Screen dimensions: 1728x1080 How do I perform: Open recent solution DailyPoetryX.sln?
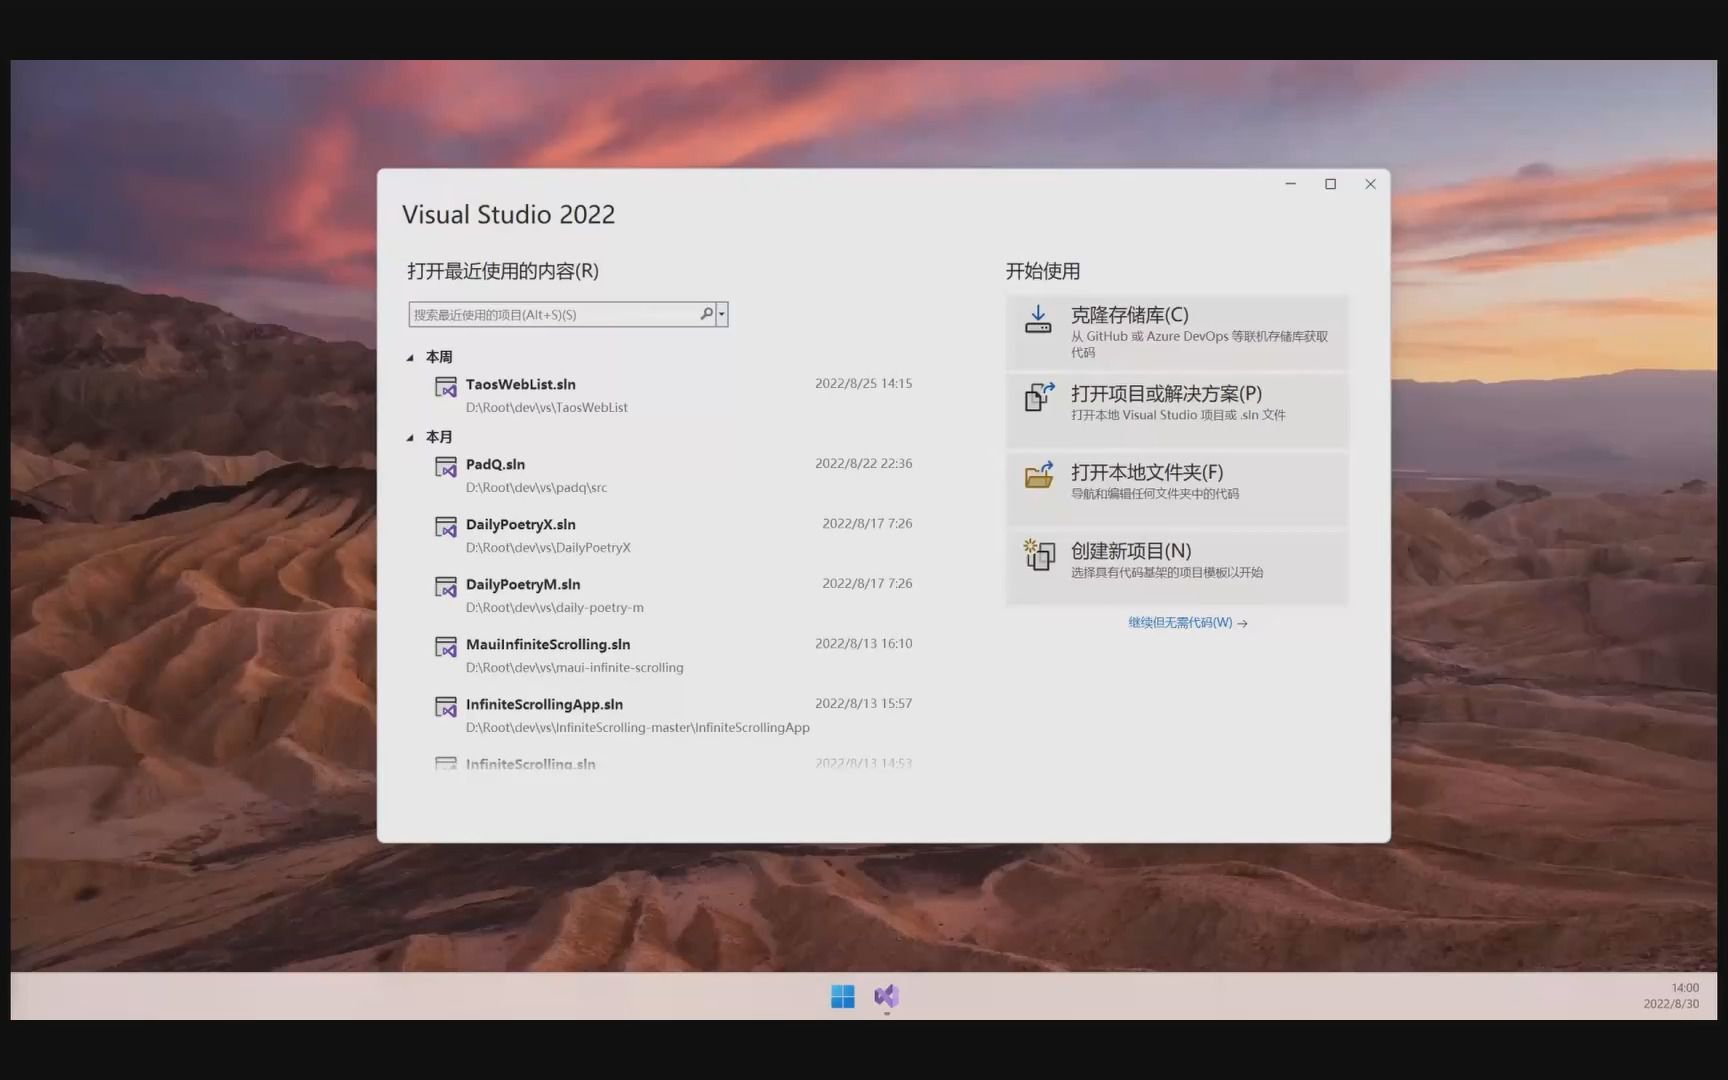(672, 535)
